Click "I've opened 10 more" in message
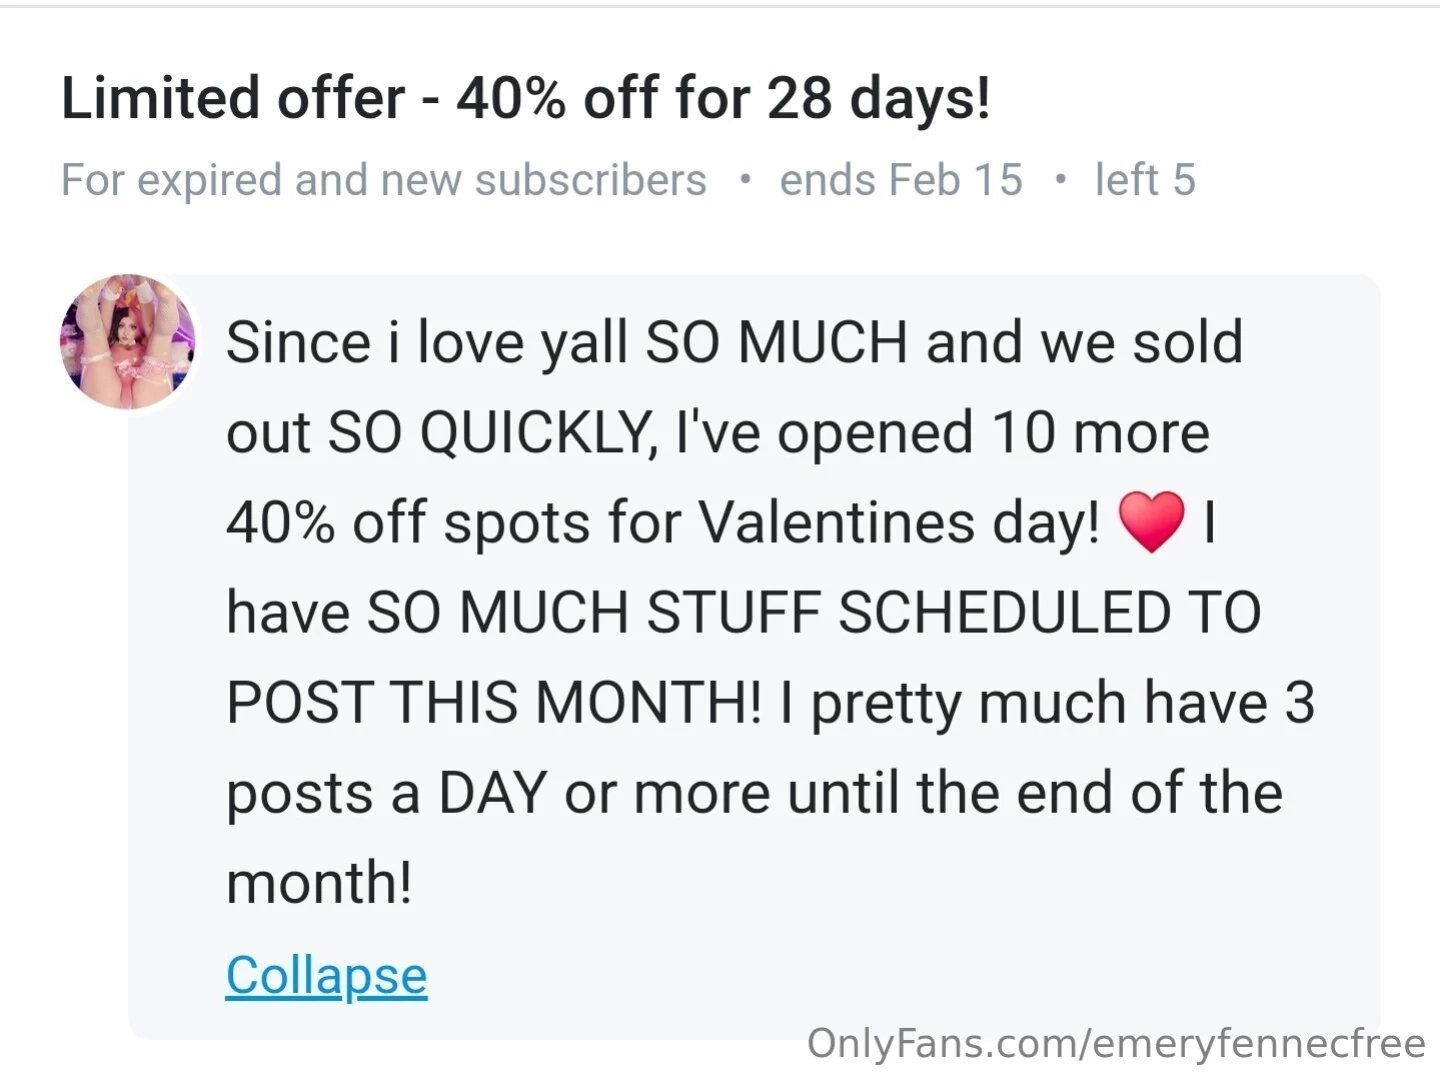Viewport: 1440px width, 1080px height. pyautogui.click(x=942, y=433)
